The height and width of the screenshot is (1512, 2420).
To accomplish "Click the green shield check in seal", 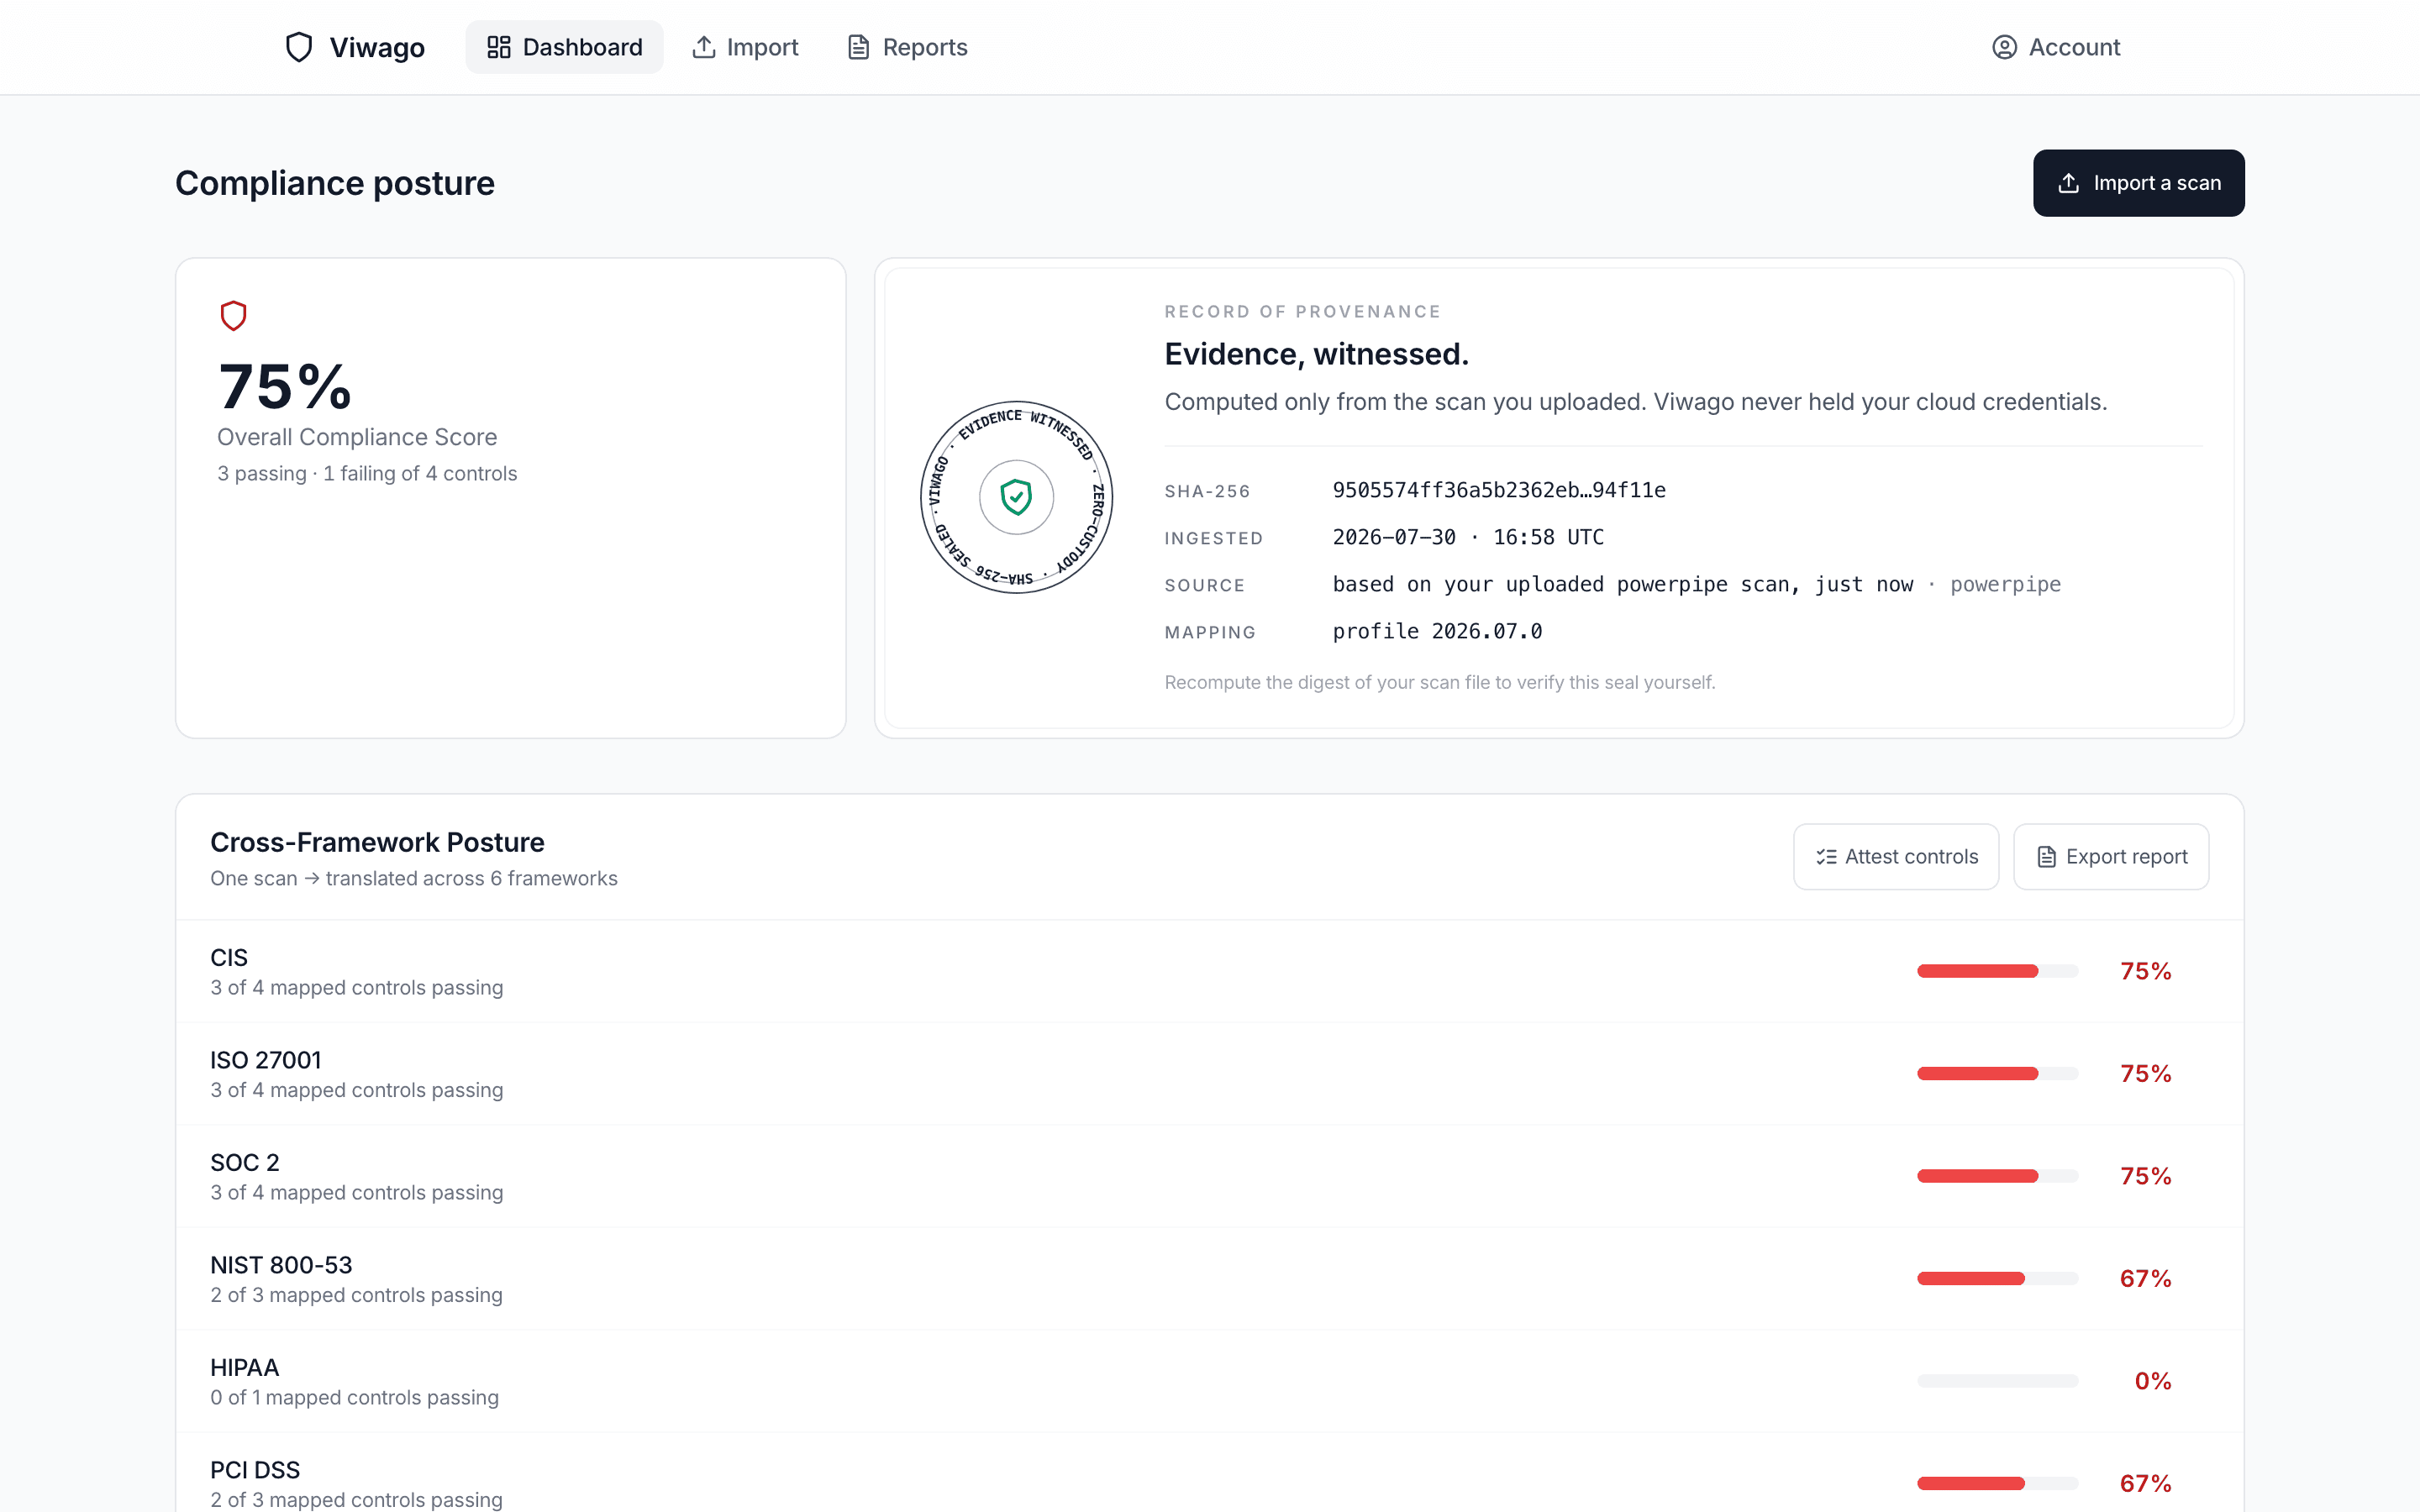I will coord(1016,497).
